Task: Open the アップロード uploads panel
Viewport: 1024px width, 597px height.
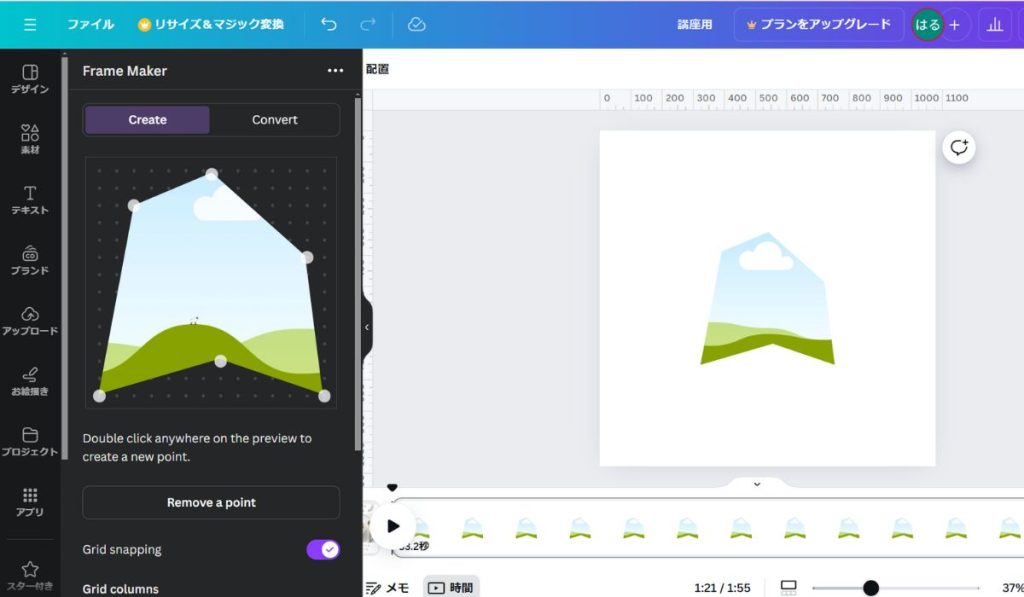Action: tap(30, 320)
